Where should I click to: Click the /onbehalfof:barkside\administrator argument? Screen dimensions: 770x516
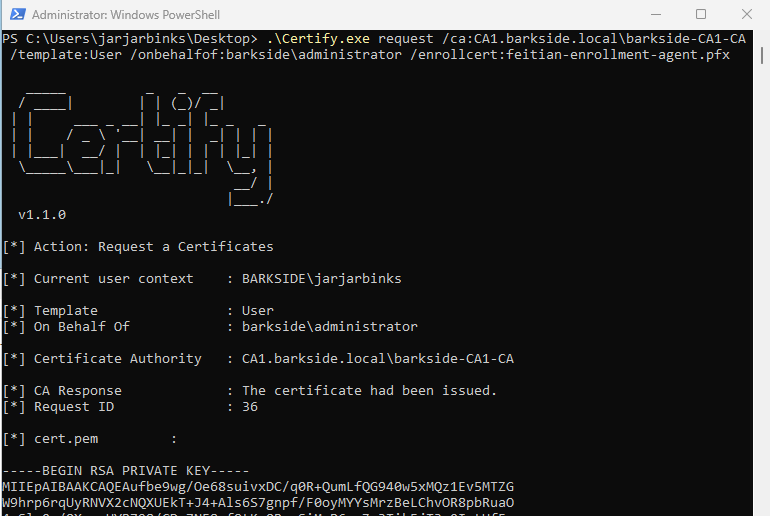point(268,55)
